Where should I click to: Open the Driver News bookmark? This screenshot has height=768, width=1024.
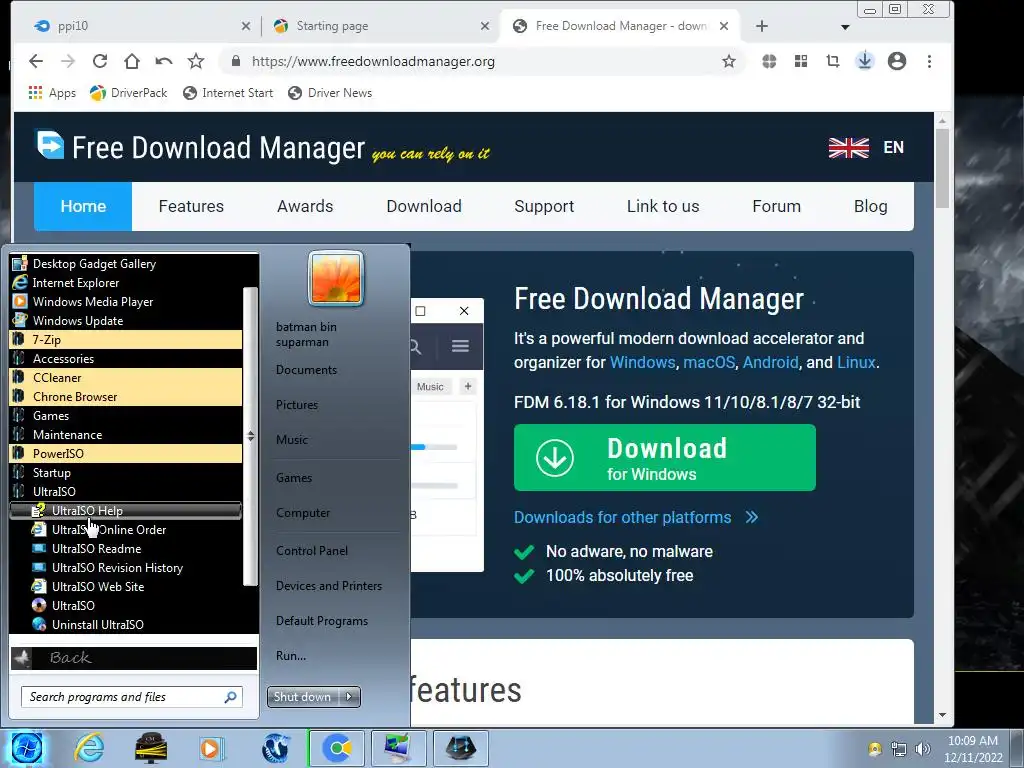[330, 93]
